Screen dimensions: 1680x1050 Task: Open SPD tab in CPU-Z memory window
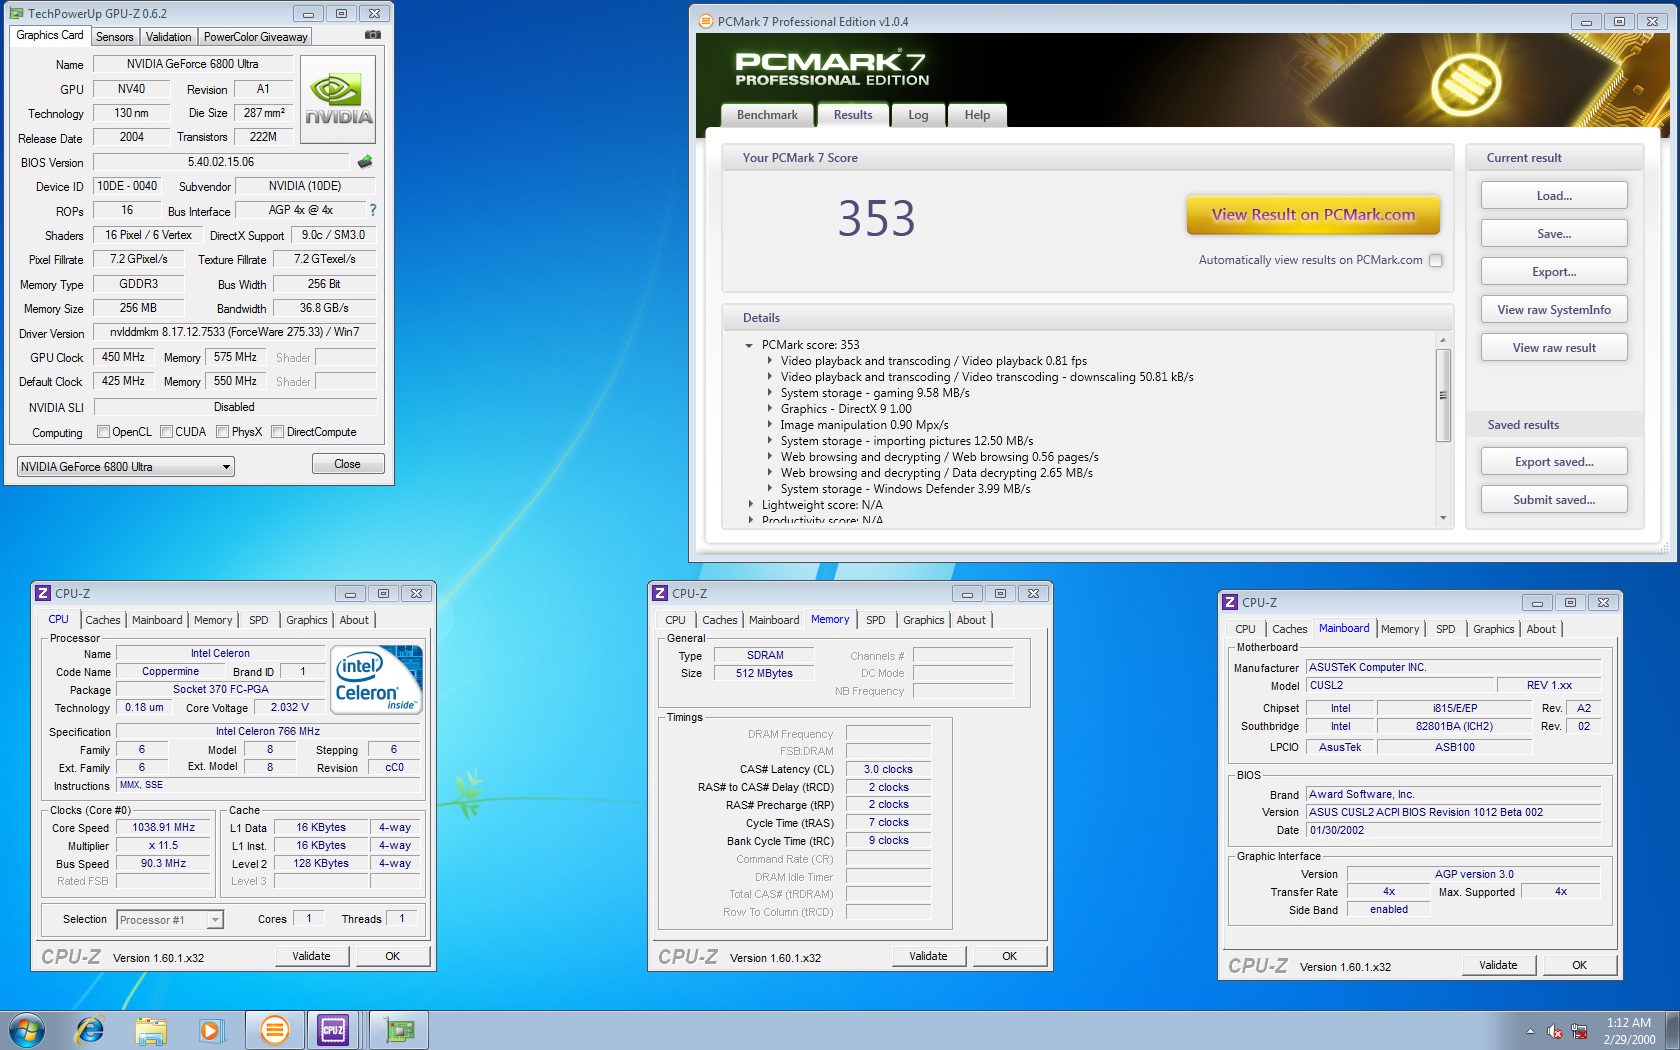[875, 620]
